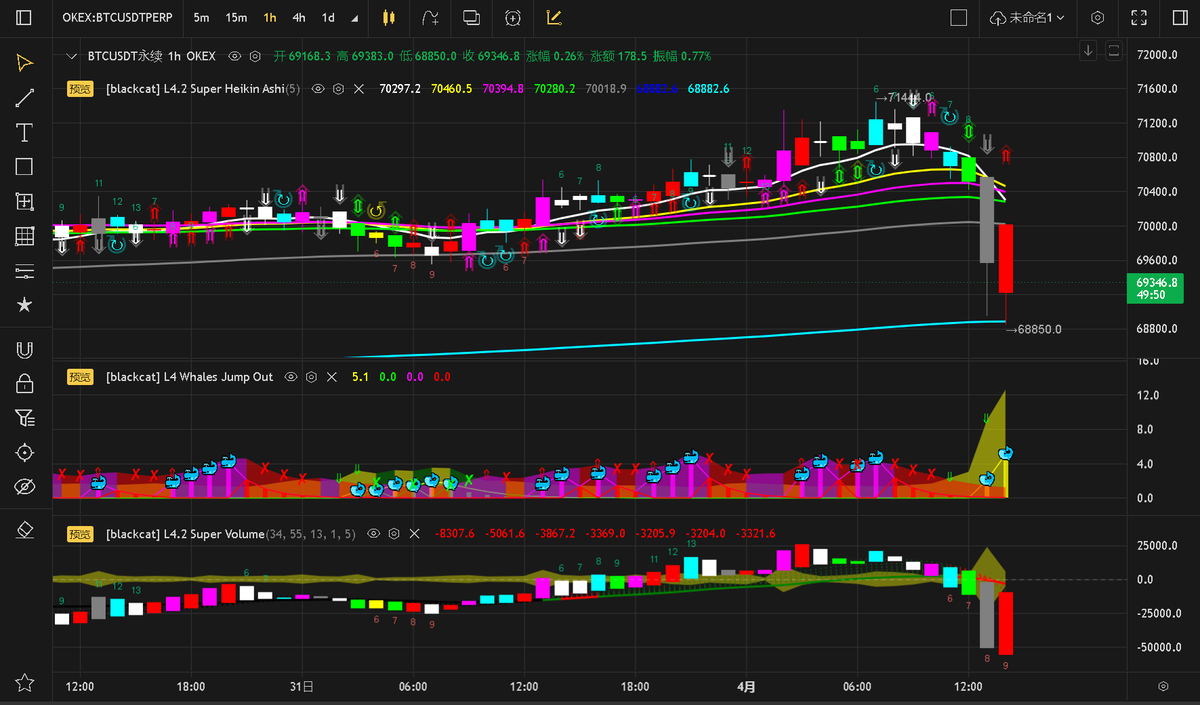
Task: Open the alert clock icon
Action: (x=513, y=18)
